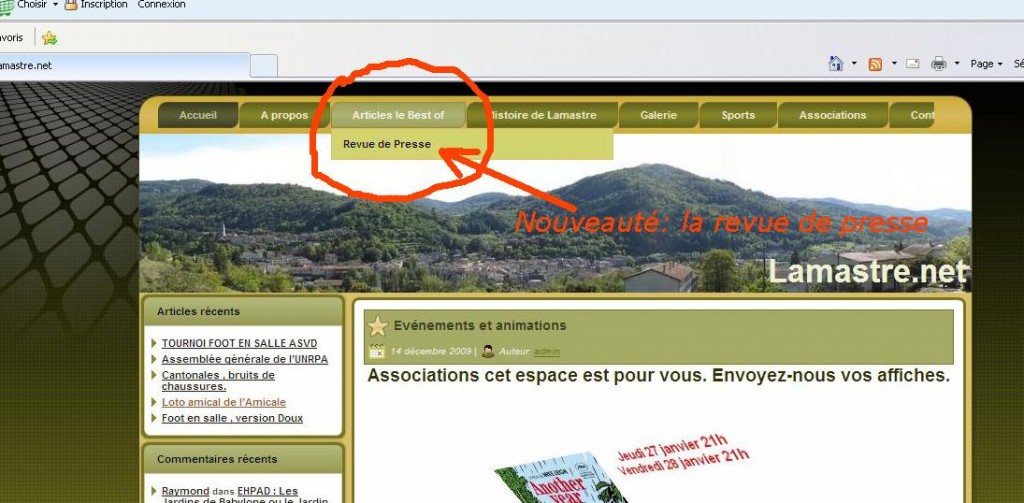Open the Sports menu tab
Screen dimensions: 1024x503
coord(738,115)
